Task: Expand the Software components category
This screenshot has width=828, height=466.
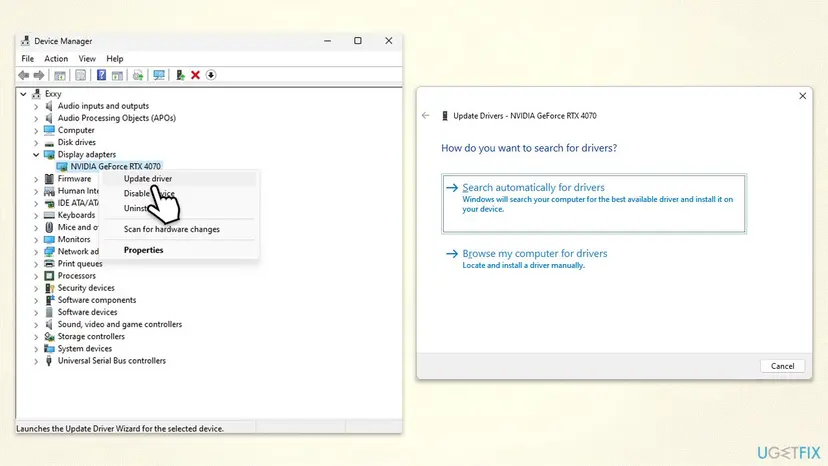Action: [x=36, y=300]
